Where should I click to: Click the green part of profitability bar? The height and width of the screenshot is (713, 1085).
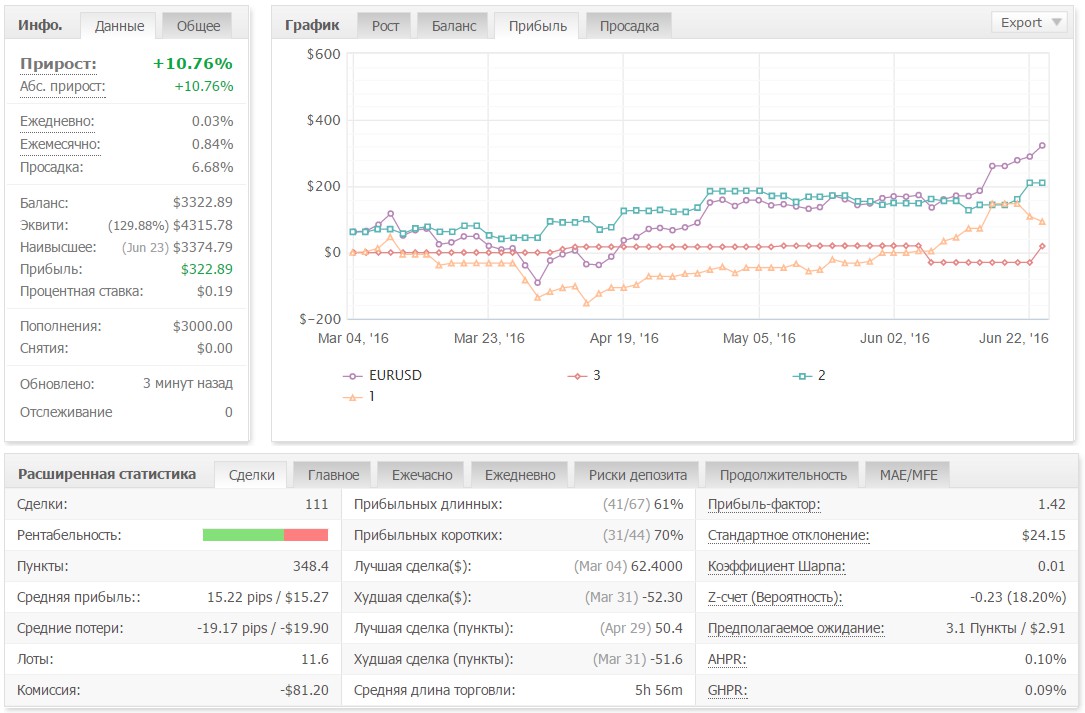[x=243, y=535]
